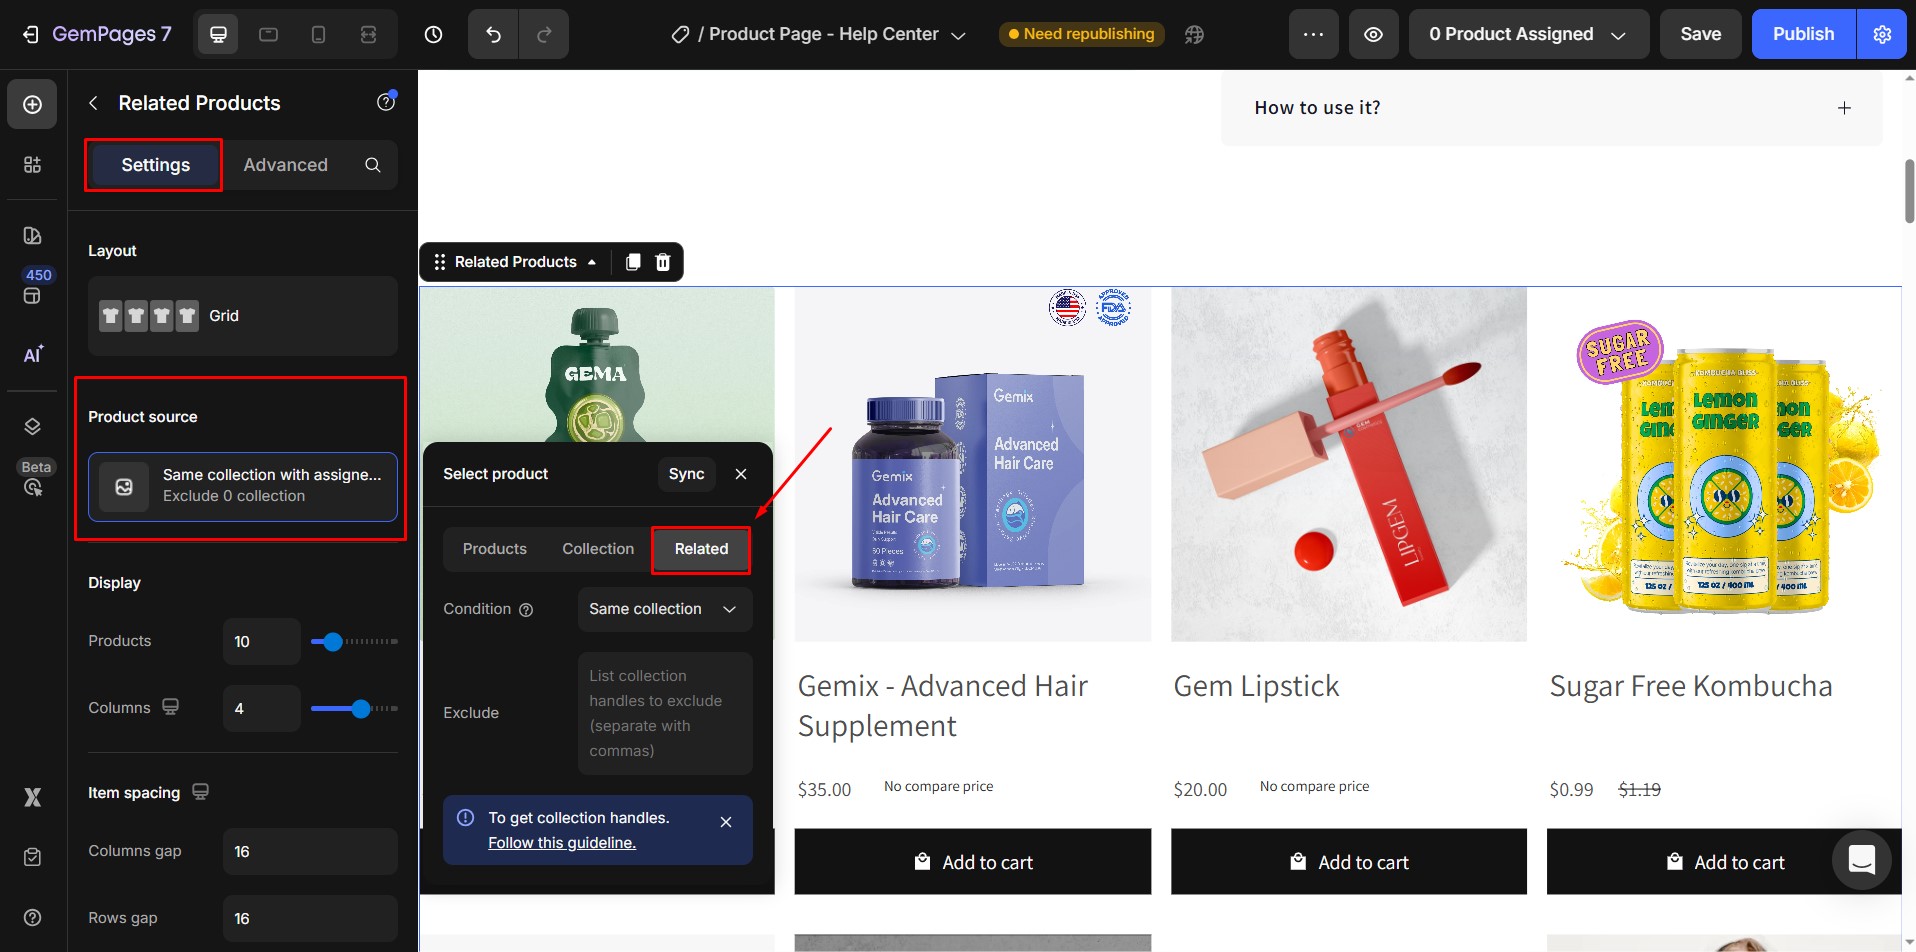Switch to tablet preview mode
Image resolution: width=1916 pixels, height=952 pixels.
pos(267,33)
